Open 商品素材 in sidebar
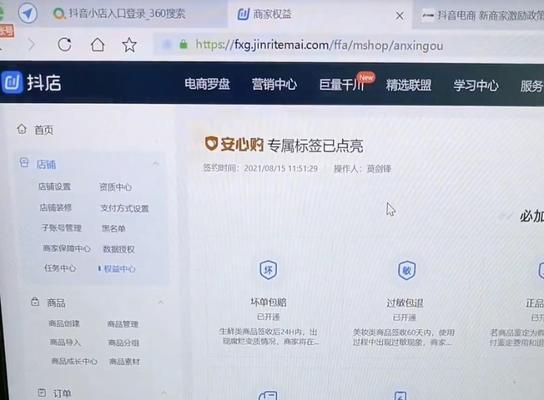This screenshot has width=544, height=400. click(125, 361)
